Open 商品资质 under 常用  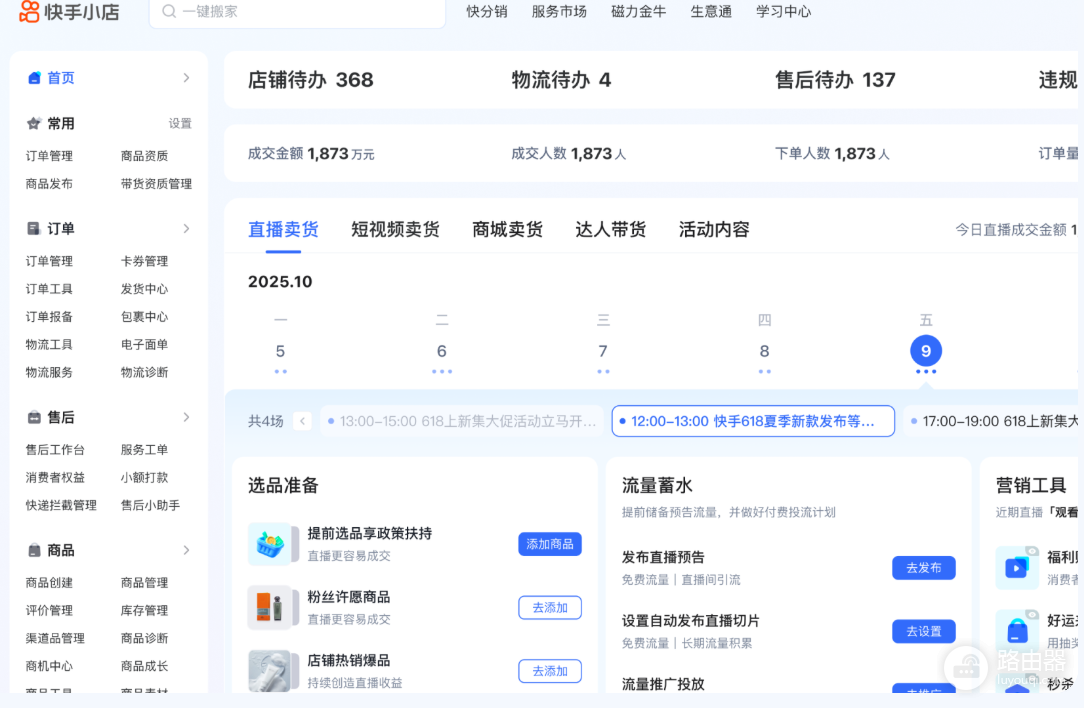pos(144,156)
